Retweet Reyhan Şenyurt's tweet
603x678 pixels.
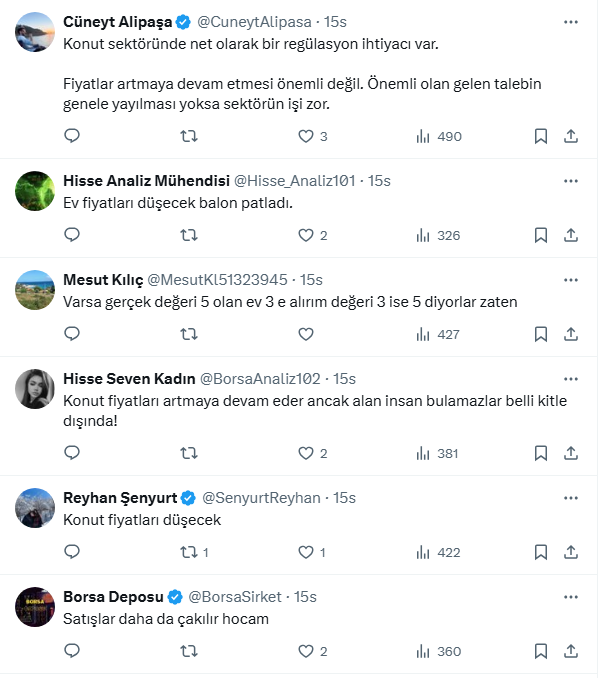tap(188, 552)
